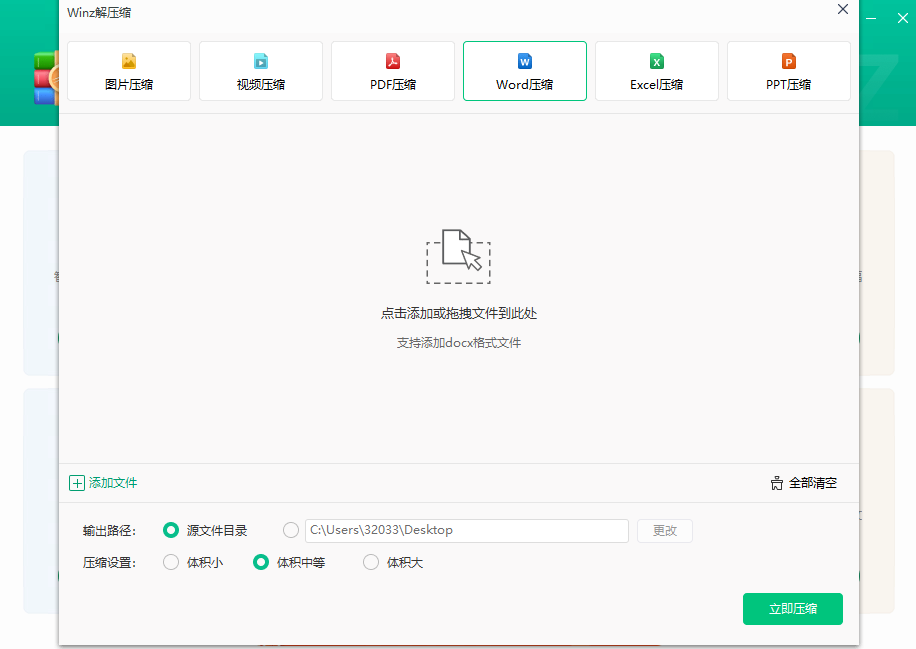Click the red PDF压缩 icon
916x649 pixels.
[x=391, y=60]
